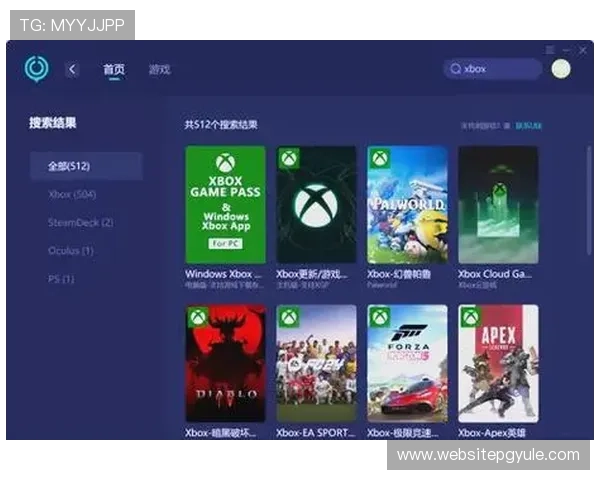600x480 pixels.
Task: Minimize the accelerator window
Action: tap(567, 50)
